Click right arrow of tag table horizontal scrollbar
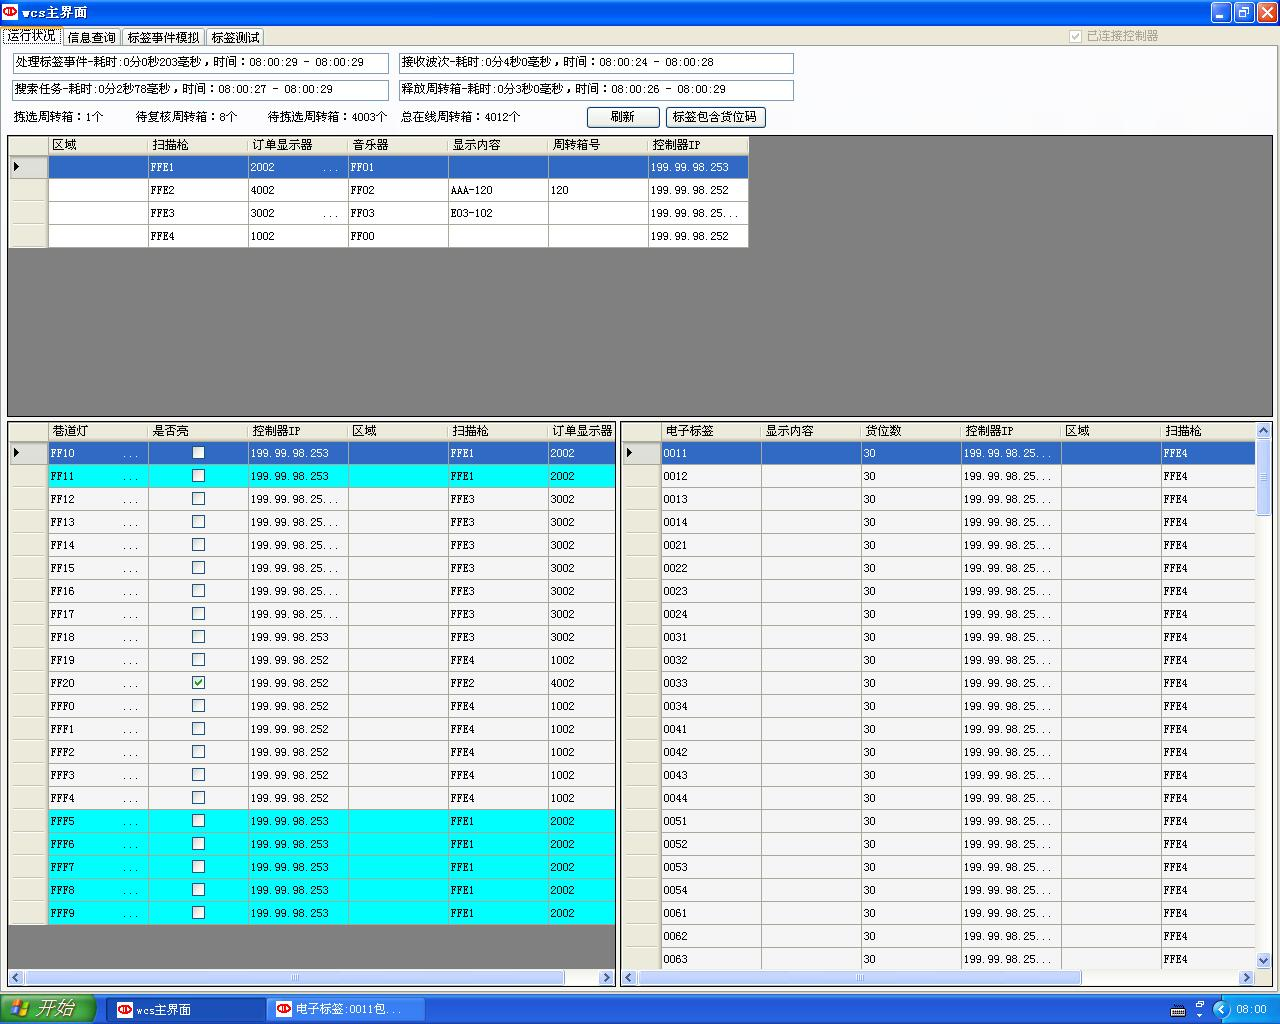 (1246, 978)
